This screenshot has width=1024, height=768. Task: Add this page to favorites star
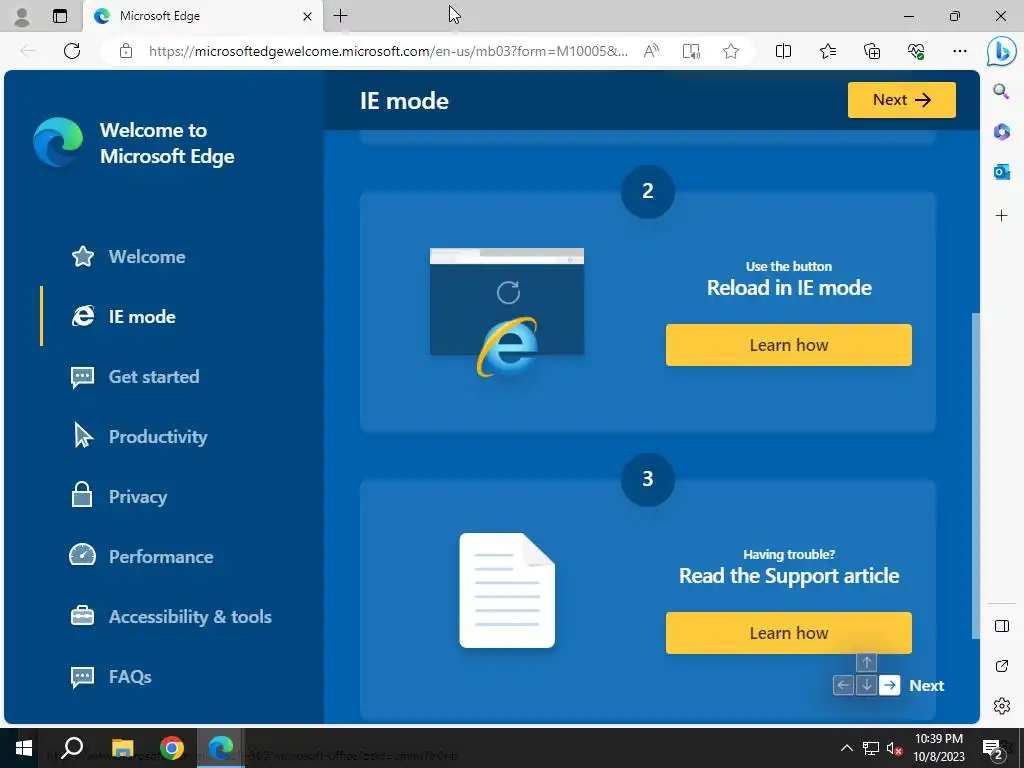point(731,51)
